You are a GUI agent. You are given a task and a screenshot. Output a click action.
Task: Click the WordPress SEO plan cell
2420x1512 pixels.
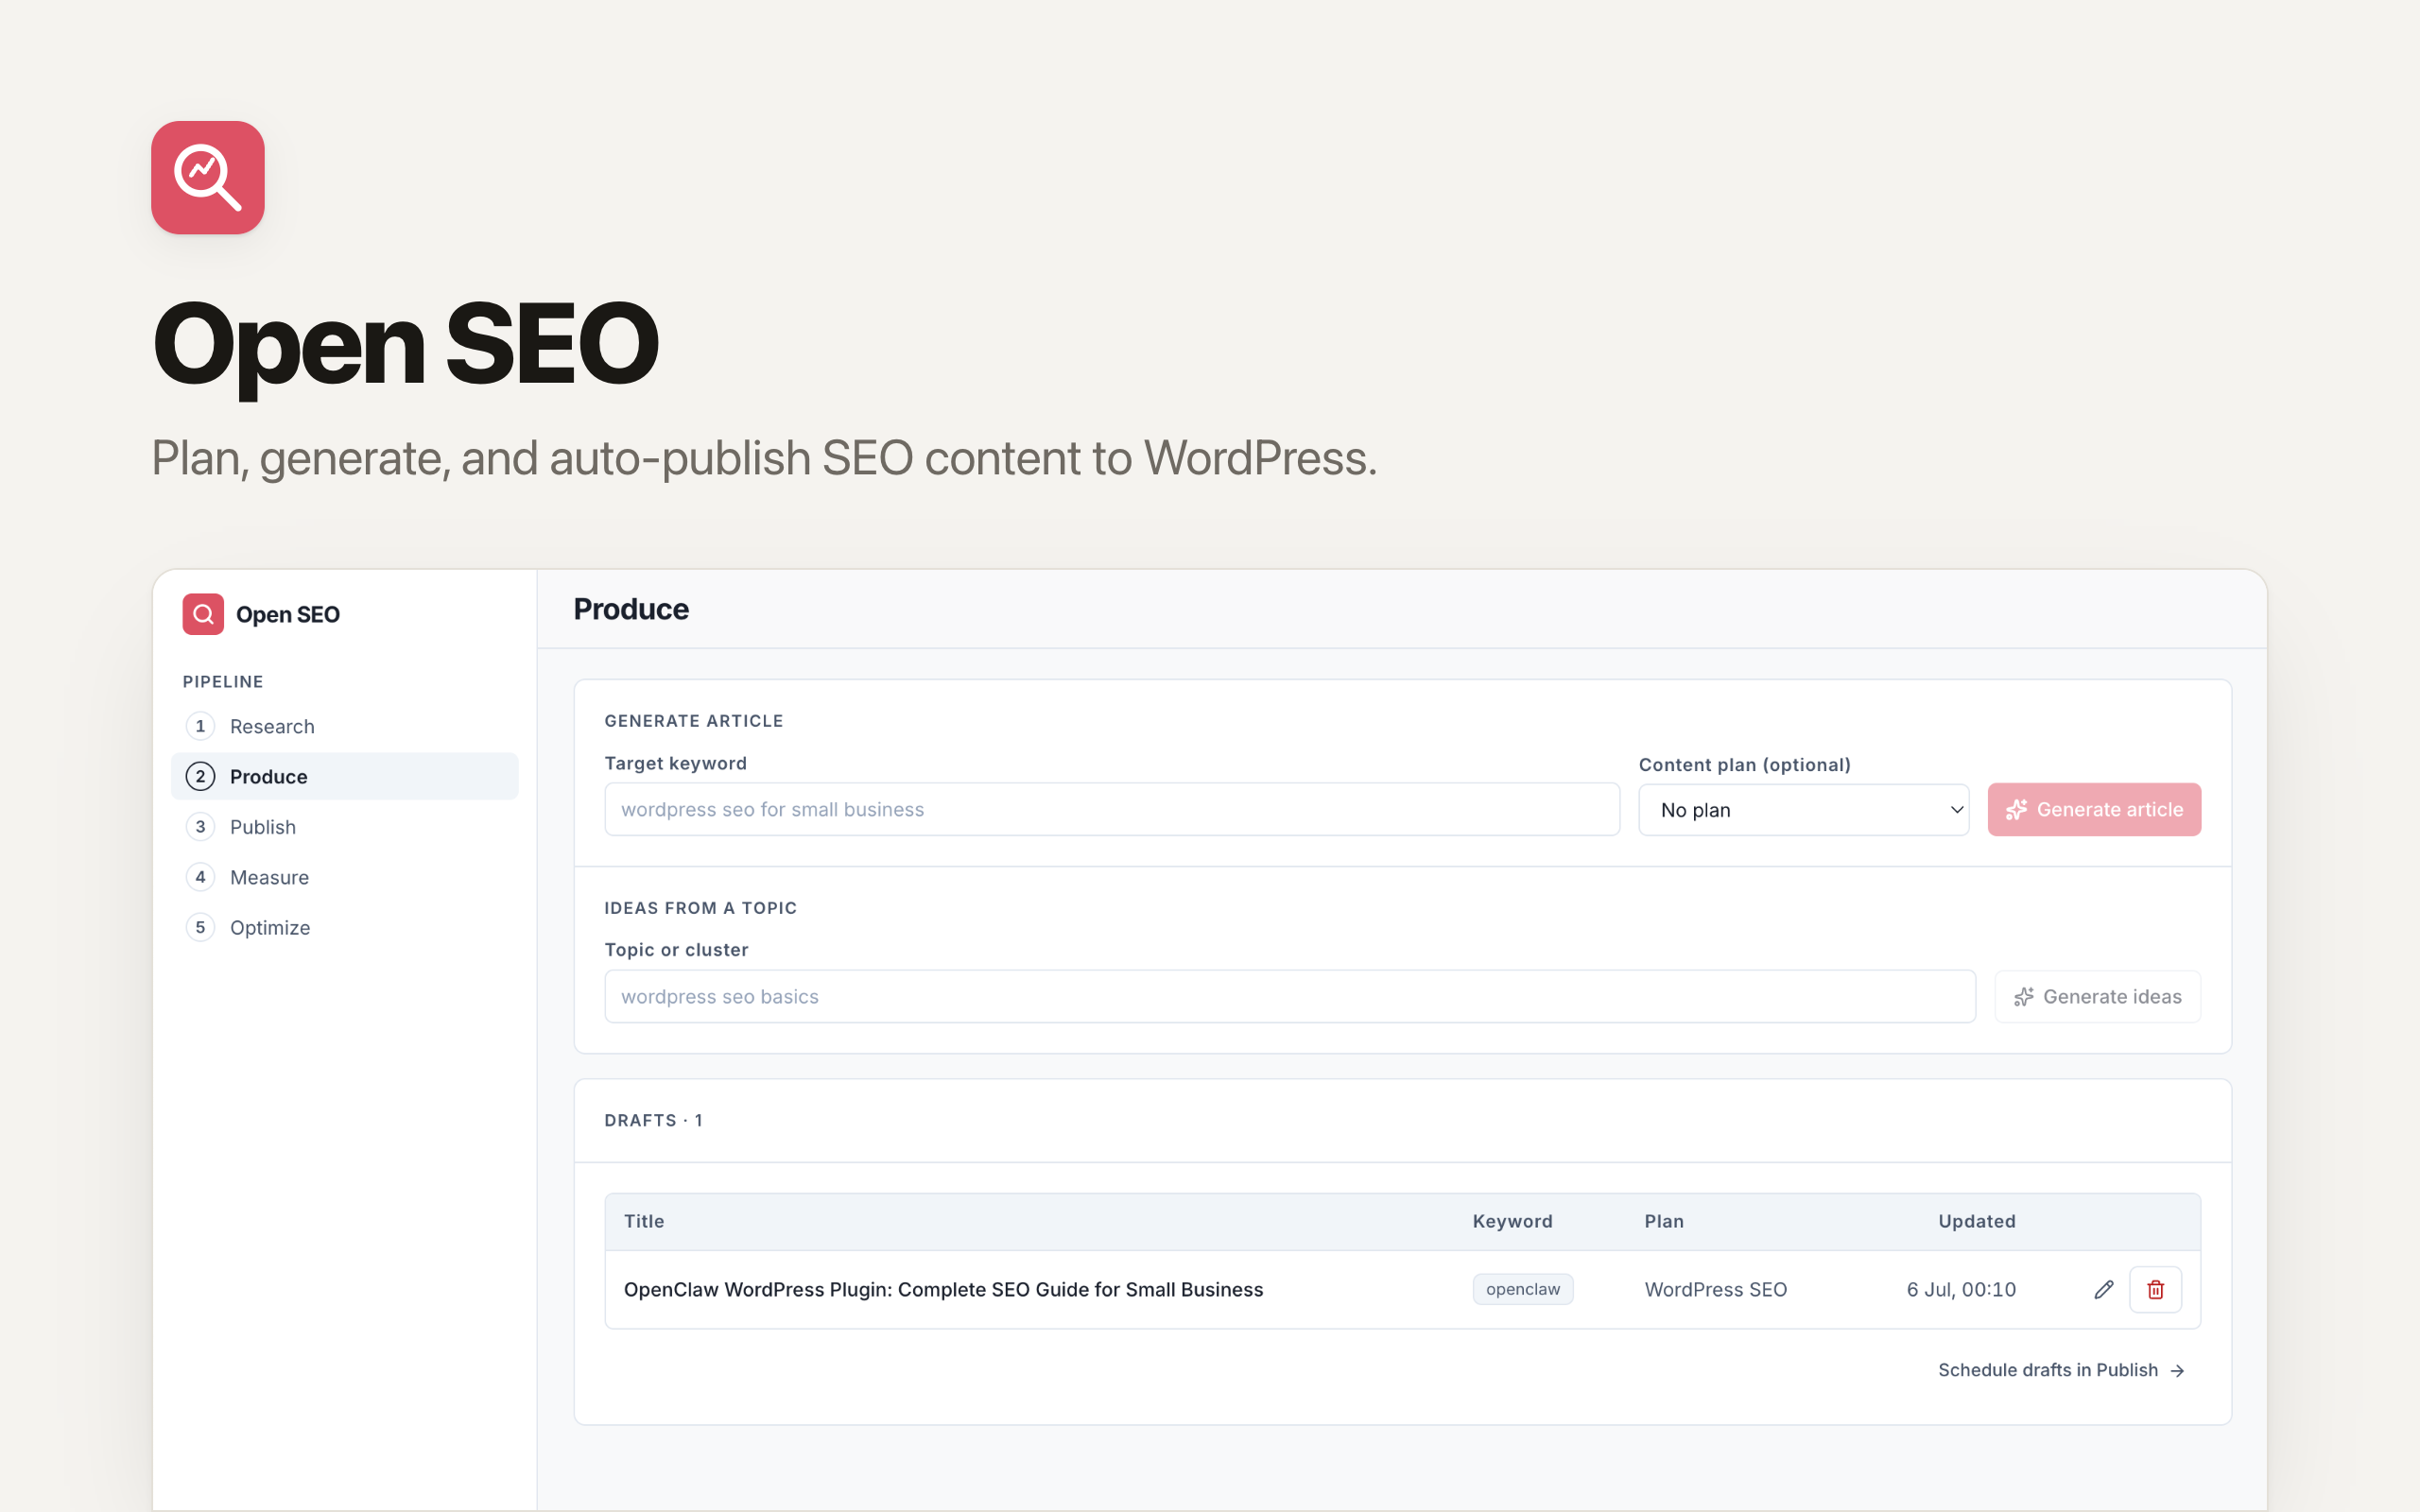pyautogui.click(x=1716, y=1290)
